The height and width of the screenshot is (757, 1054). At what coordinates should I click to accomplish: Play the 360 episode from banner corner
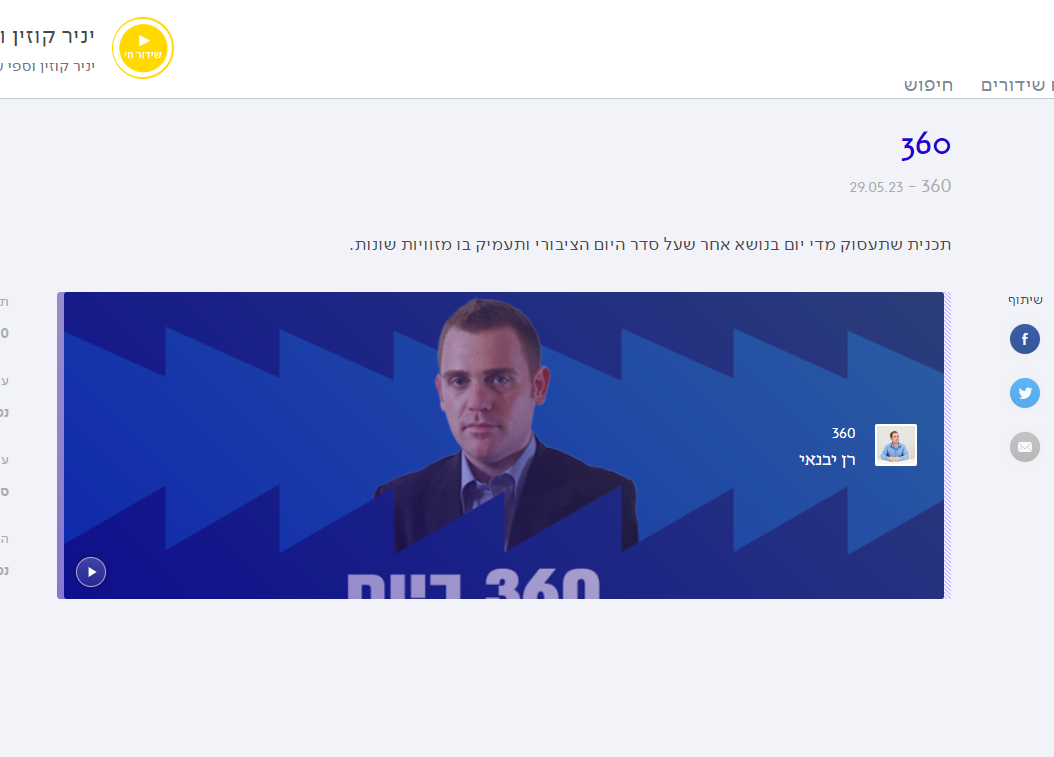(91, 572)
